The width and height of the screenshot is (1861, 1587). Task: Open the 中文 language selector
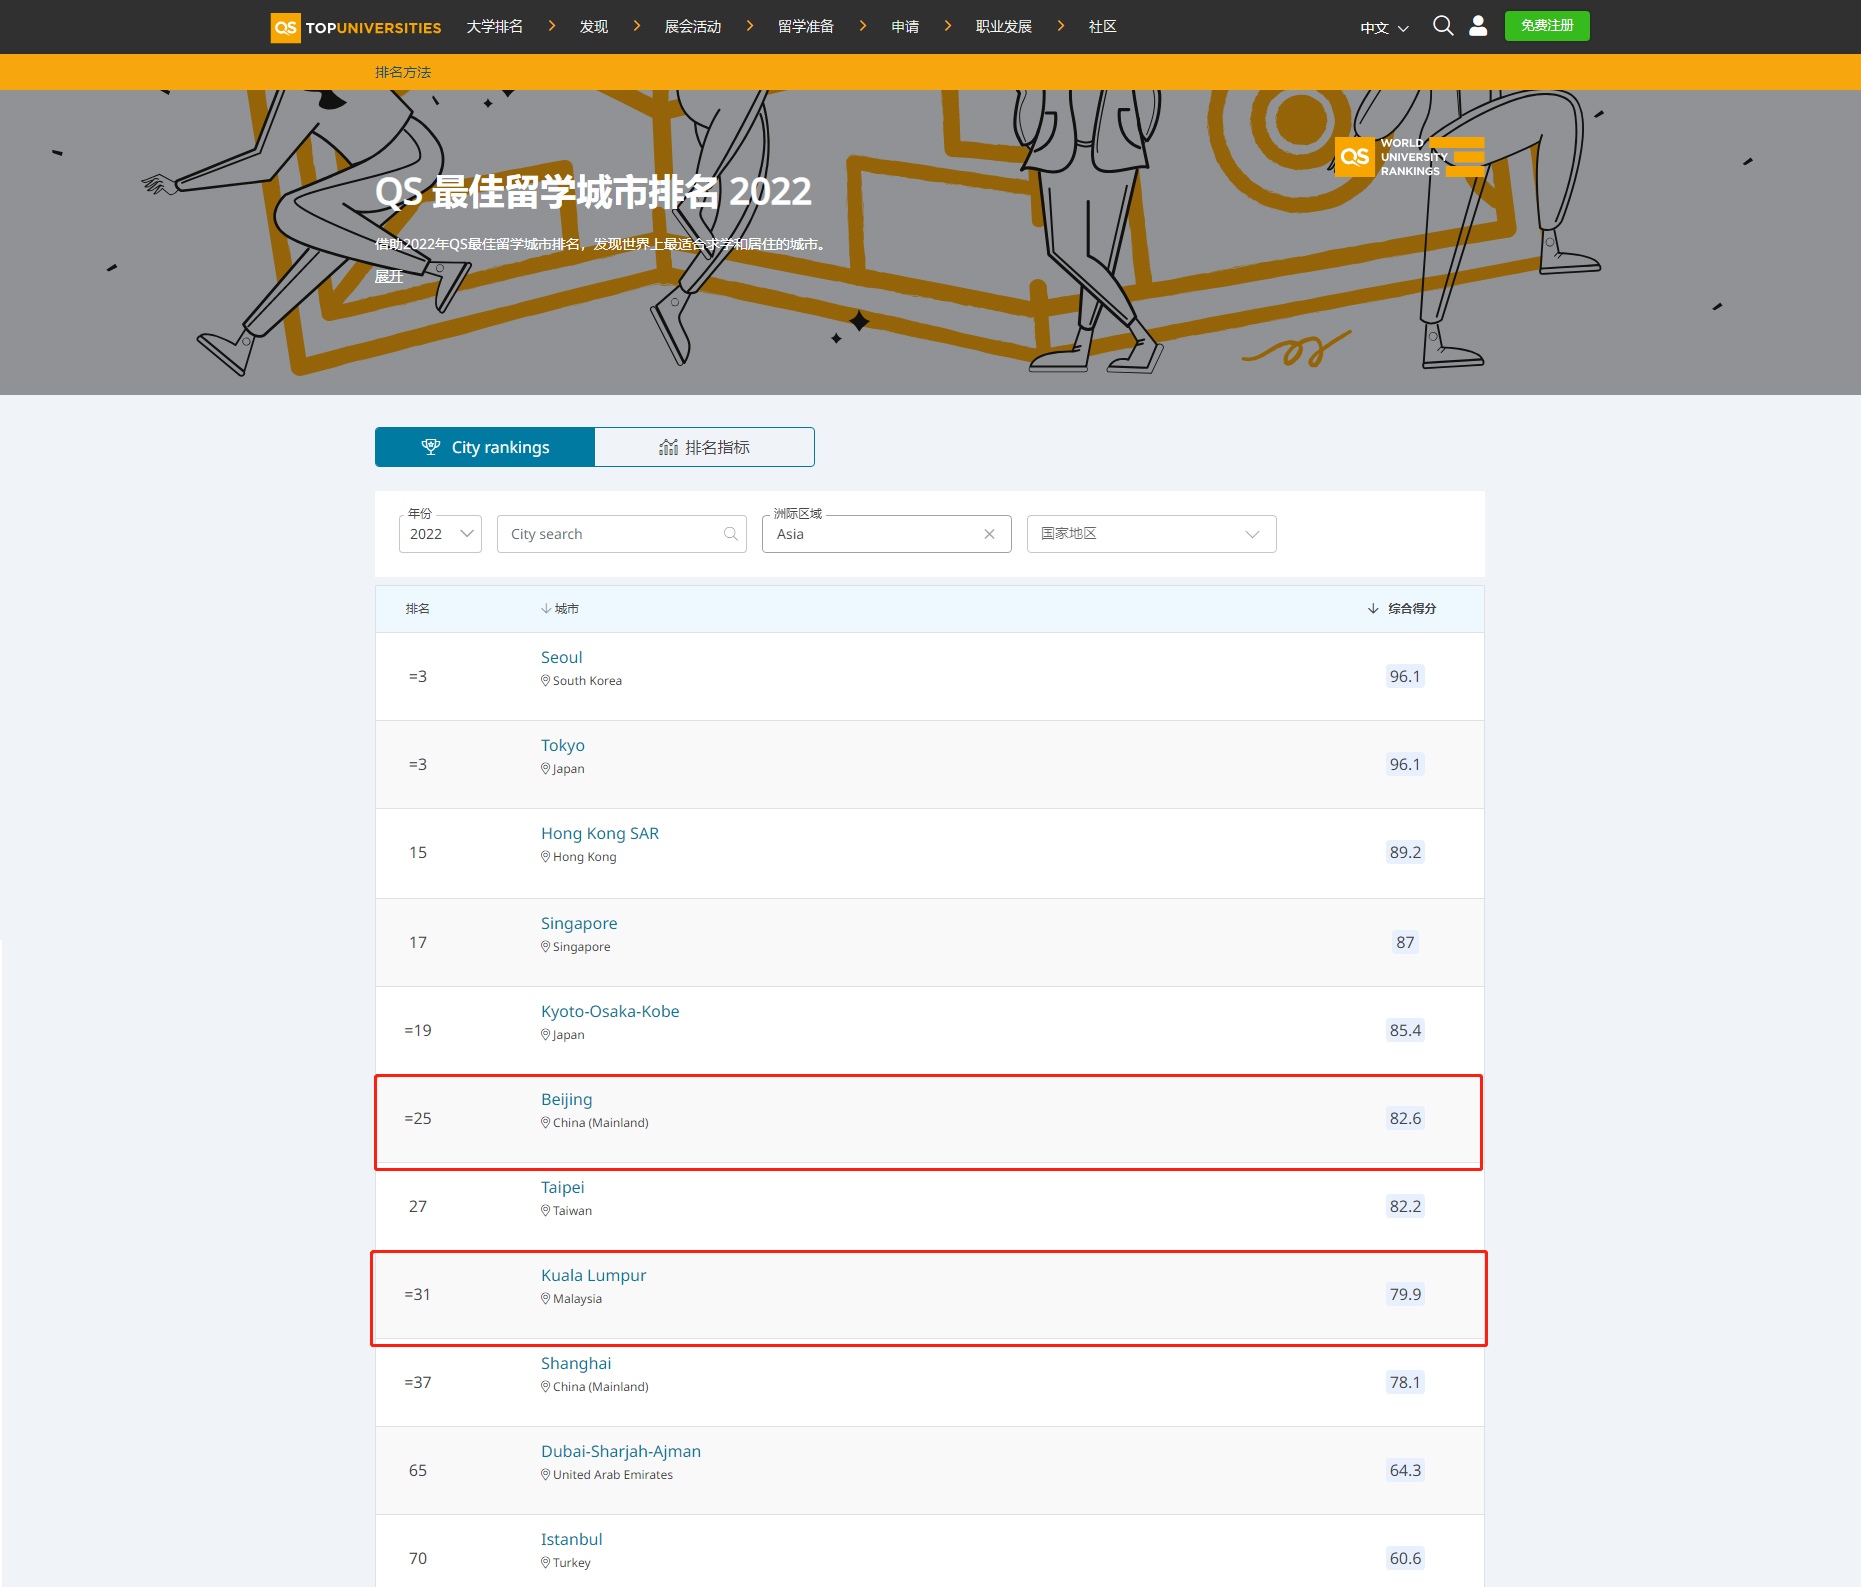coord(1384,28)
